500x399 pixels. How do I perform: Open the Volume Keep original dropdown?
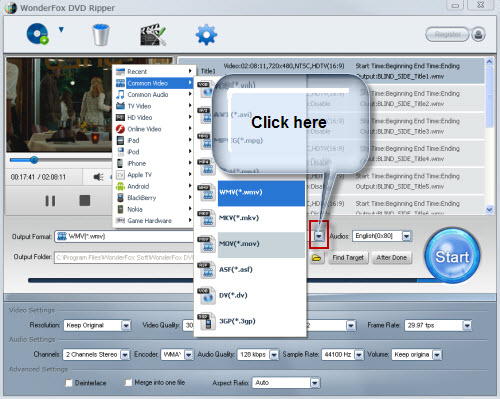pos(437,355)
